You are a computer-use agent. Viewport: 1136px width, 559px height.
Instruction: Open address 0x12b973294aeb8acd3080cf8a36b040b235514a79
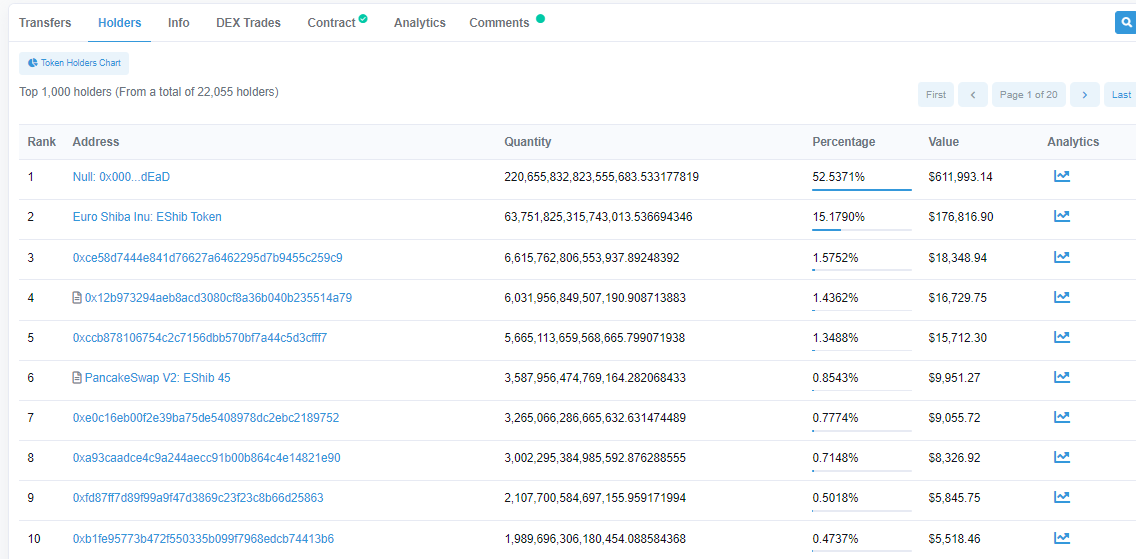pyautogui.click(x=218, y=298)
